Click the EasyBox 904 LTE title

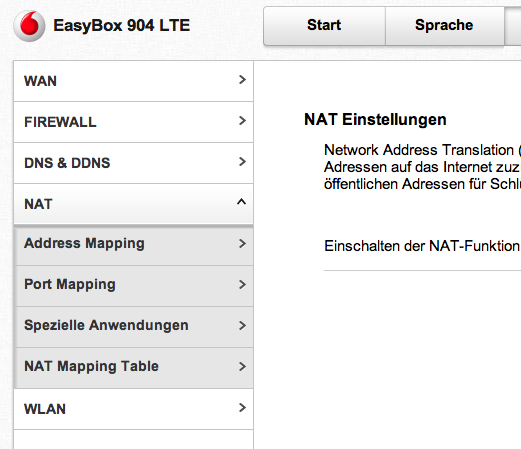(122, 26)
